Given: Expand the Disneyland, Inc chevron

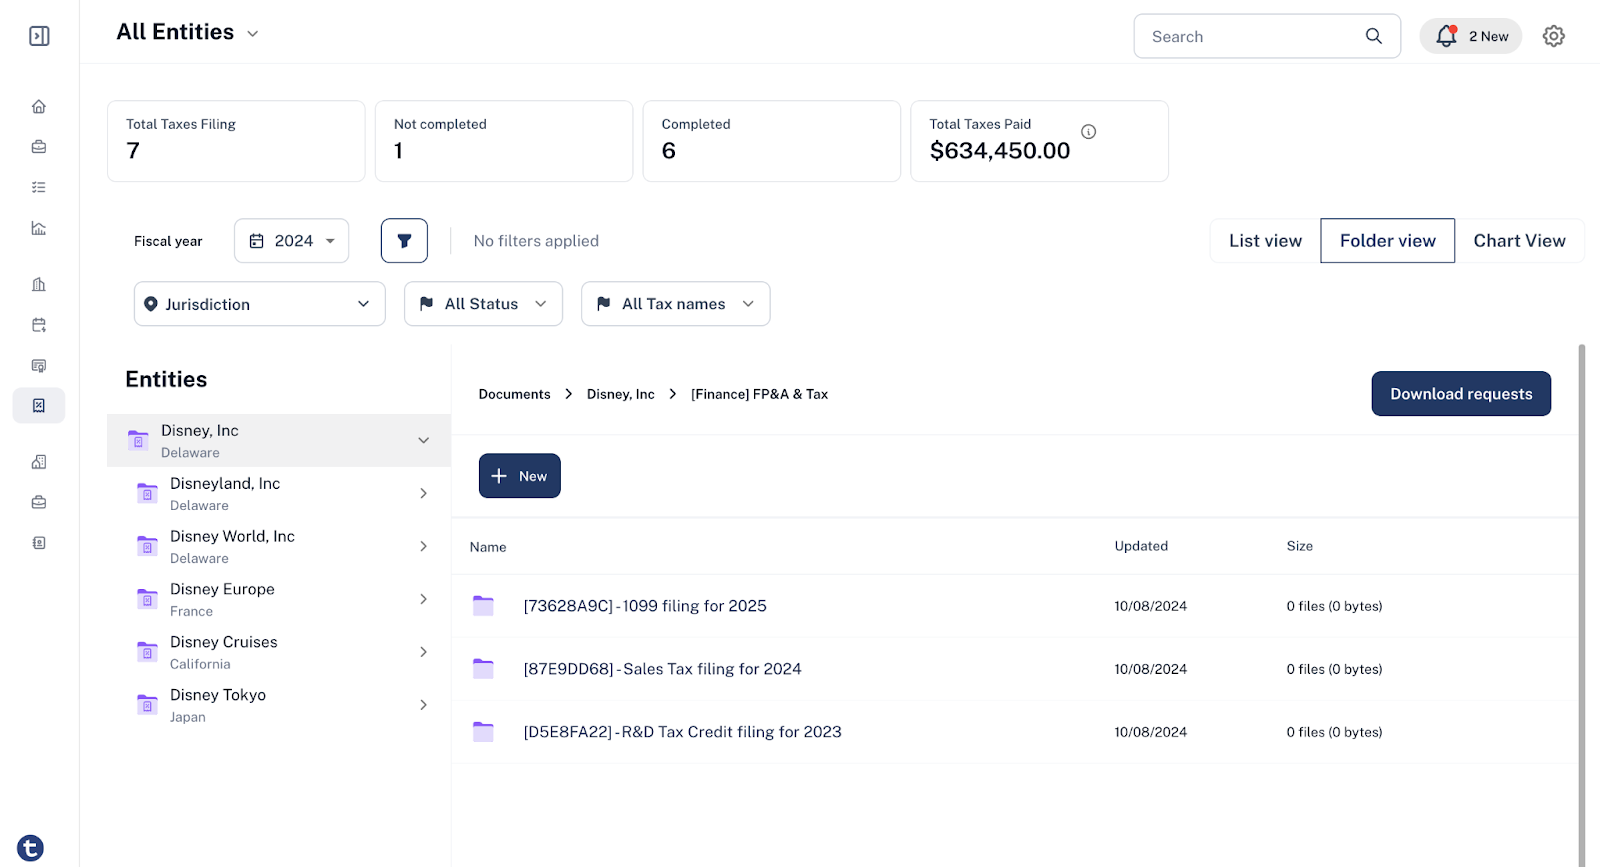Looking at the screenshot, I should pyautogui.click(x=423, y=493).
